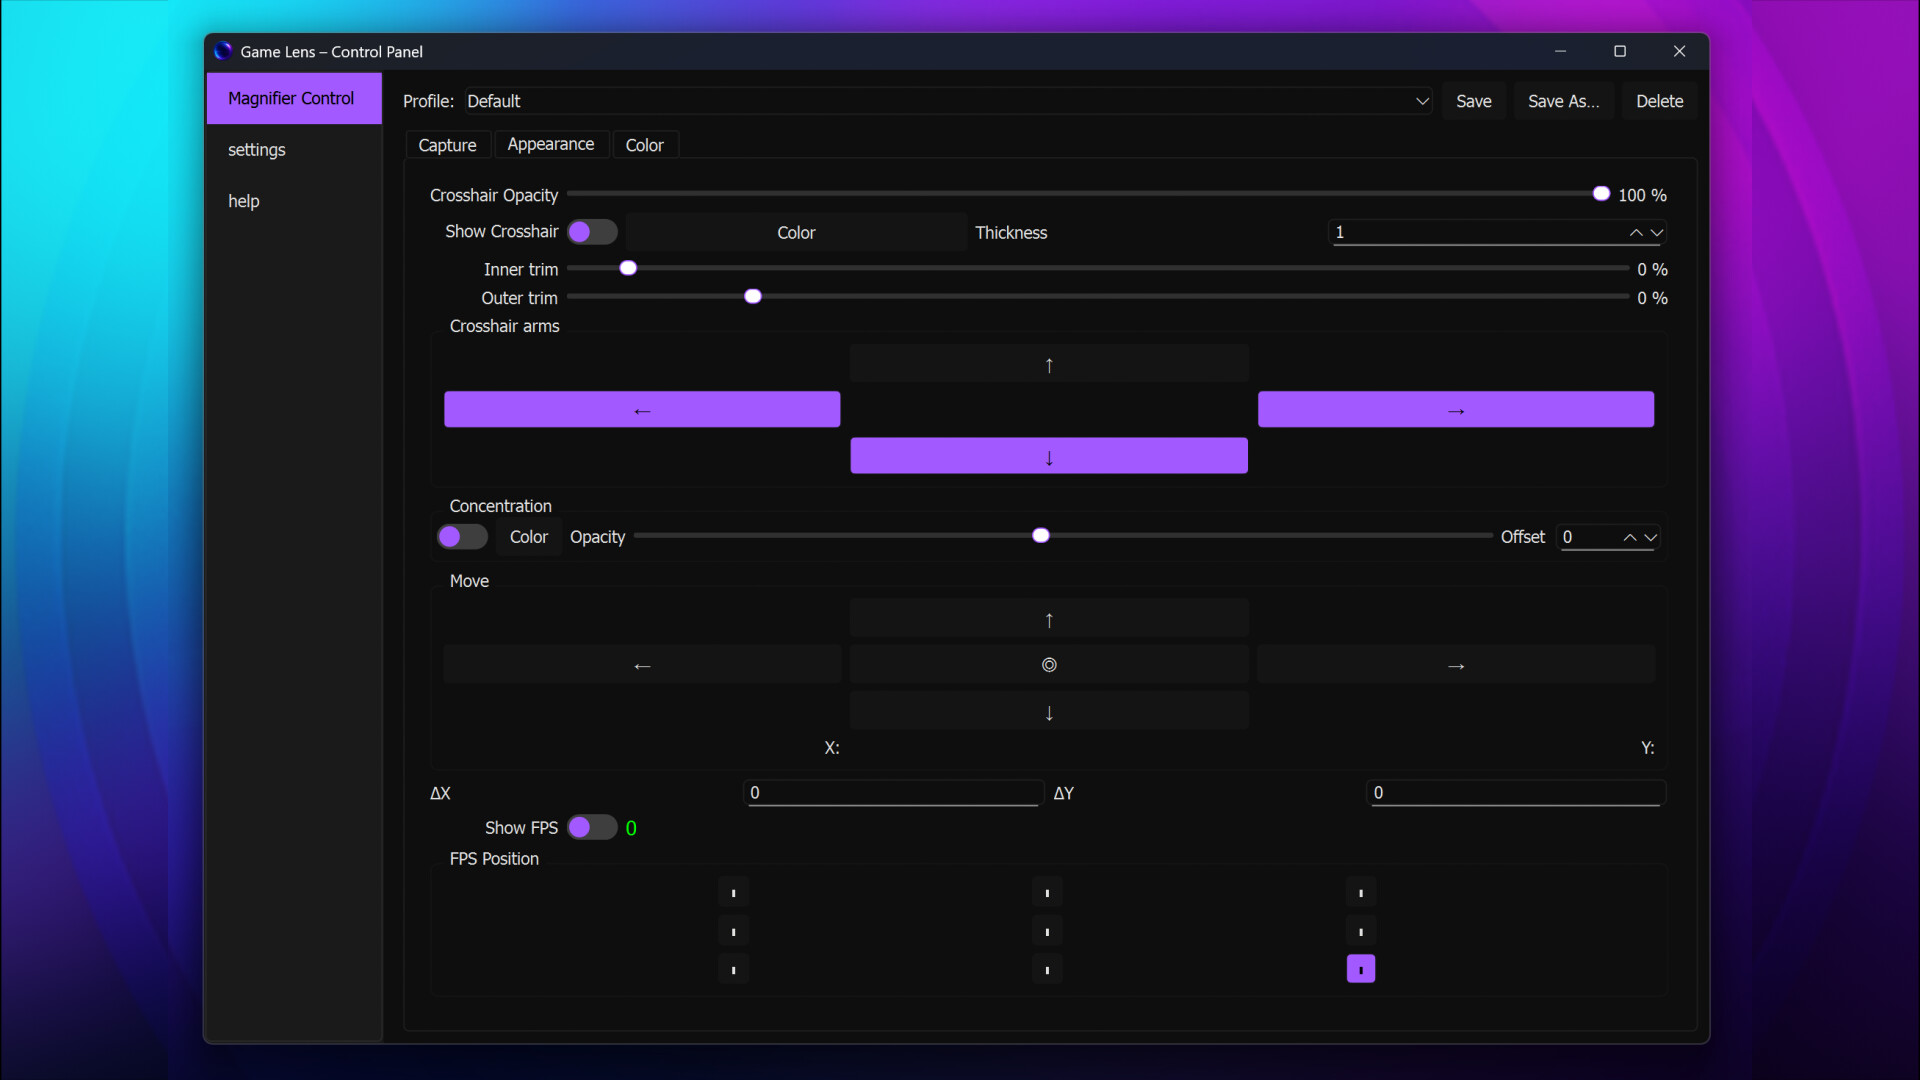Click the Crosshair Opacity slider handle
The width and height of the screenshot is (1920, 1080).
1601,194
